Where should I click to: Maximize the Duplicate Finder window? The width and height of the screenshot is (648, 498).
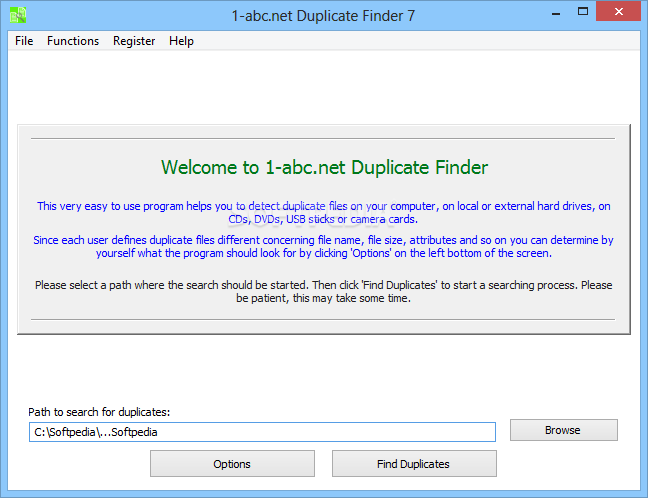583,12
